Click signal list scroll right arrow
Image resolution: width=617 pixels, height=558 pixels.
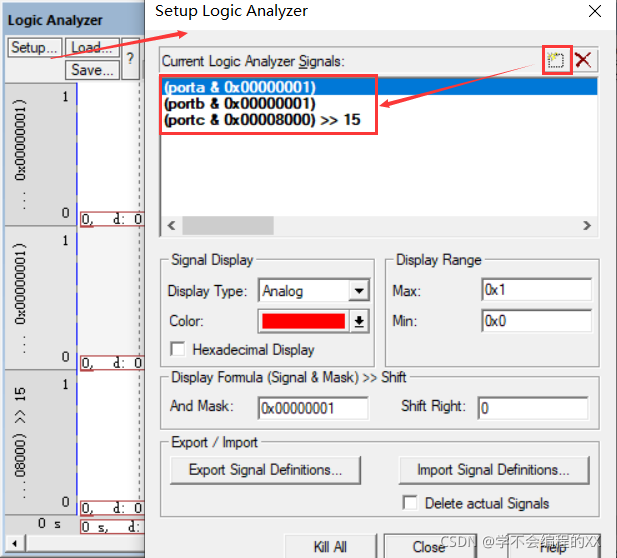(587, 225)
